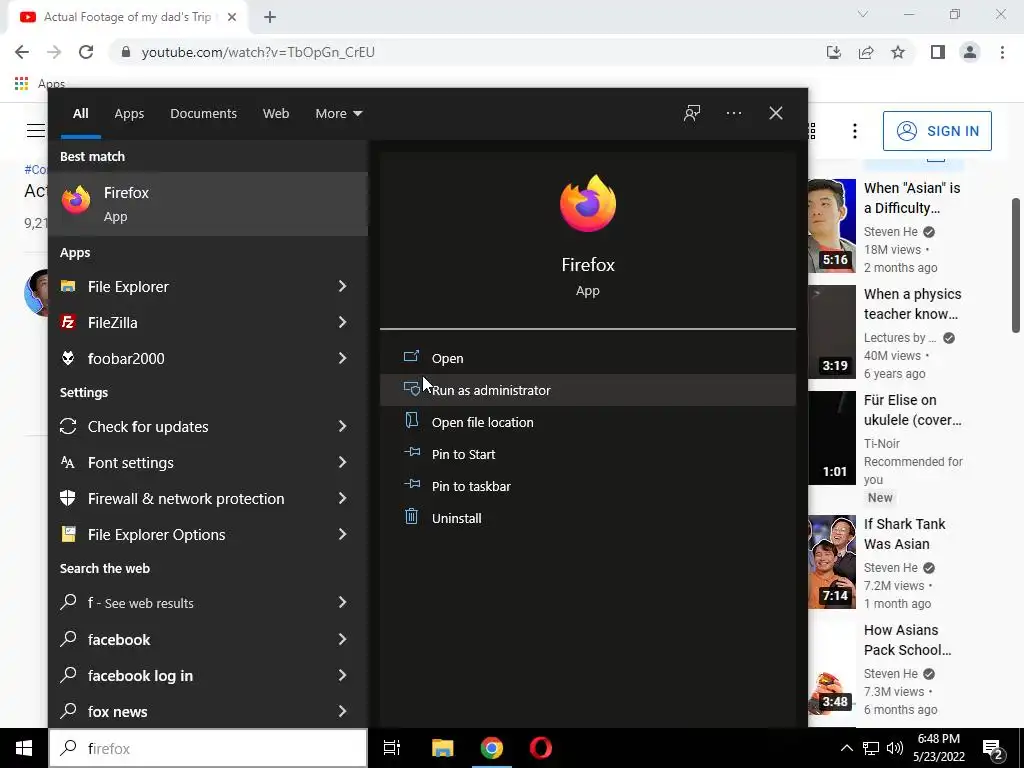Click the Check for updates refresh icon

click(x=68, y=426)
